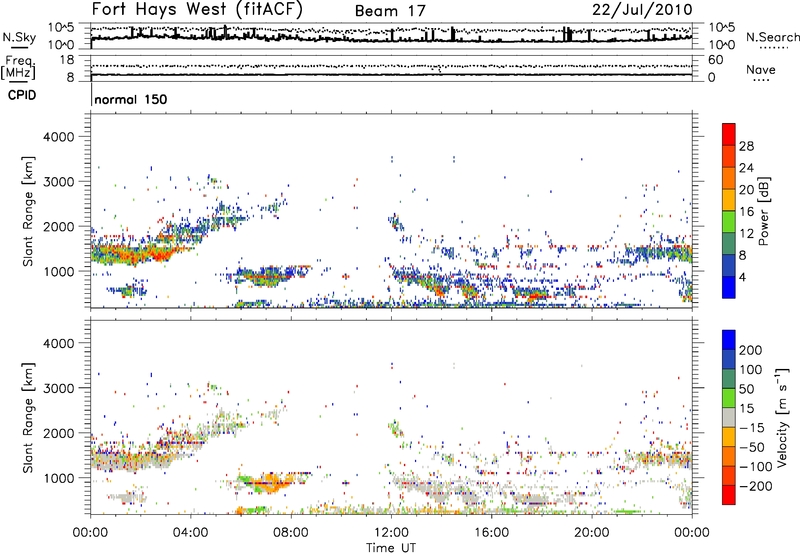Click the "24" power colorbar value

tap(746, 168)
